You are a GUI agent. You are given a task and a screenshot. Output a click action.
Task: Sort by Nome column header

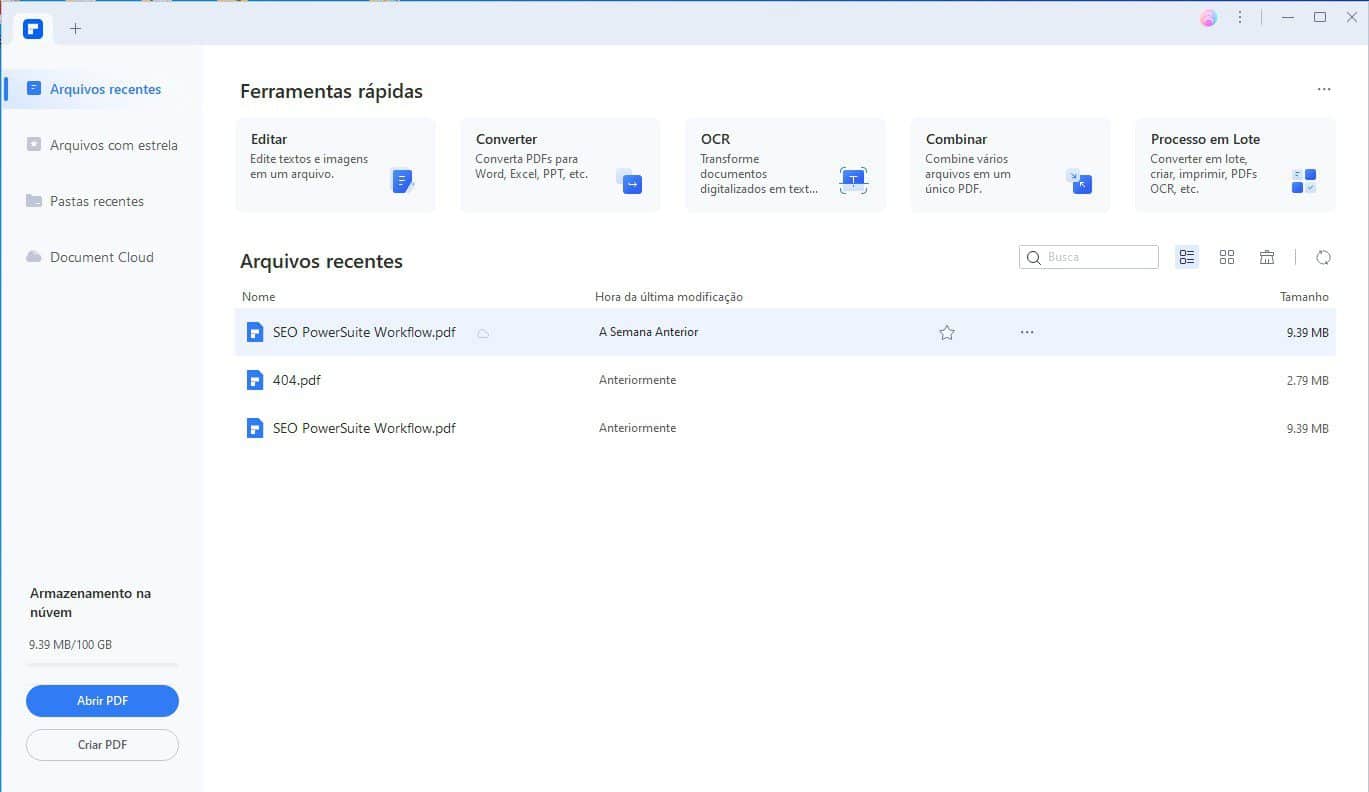click(259, 297)
